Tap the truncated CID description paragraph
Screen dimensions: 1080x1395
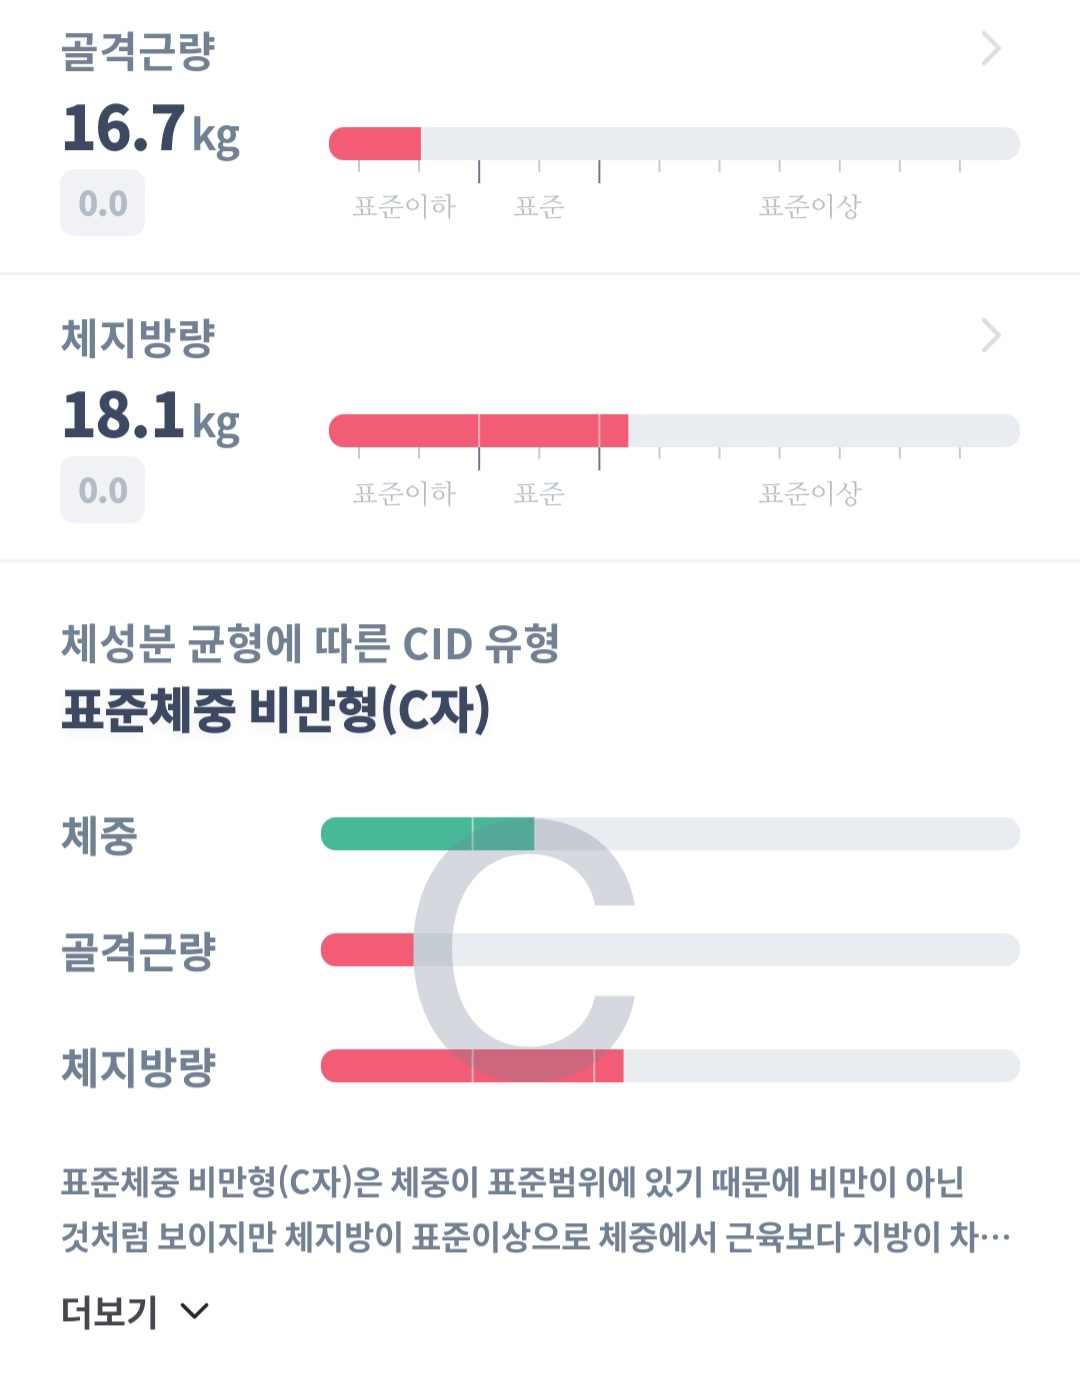point(535,1209)
